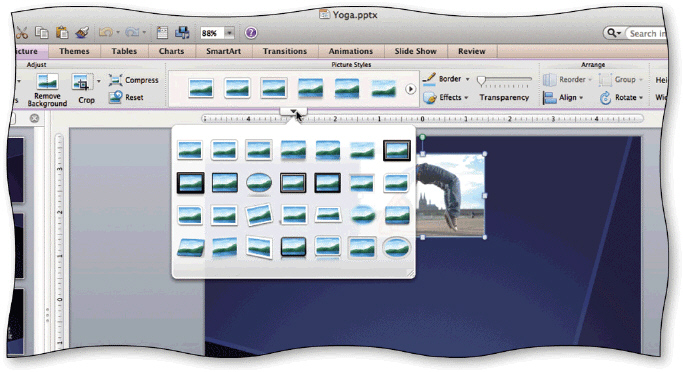The height and width of the screenshot is (372, 683).
Task: Switch to the Tables ribbon tab
Action: (124, 51)
